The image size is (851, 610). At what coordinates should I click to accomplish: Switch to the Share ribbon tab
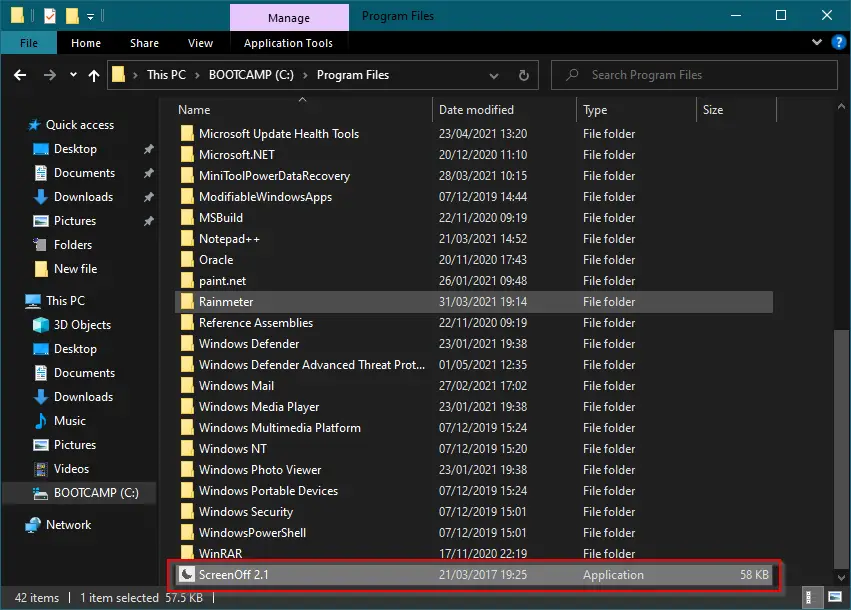point(144,42)
